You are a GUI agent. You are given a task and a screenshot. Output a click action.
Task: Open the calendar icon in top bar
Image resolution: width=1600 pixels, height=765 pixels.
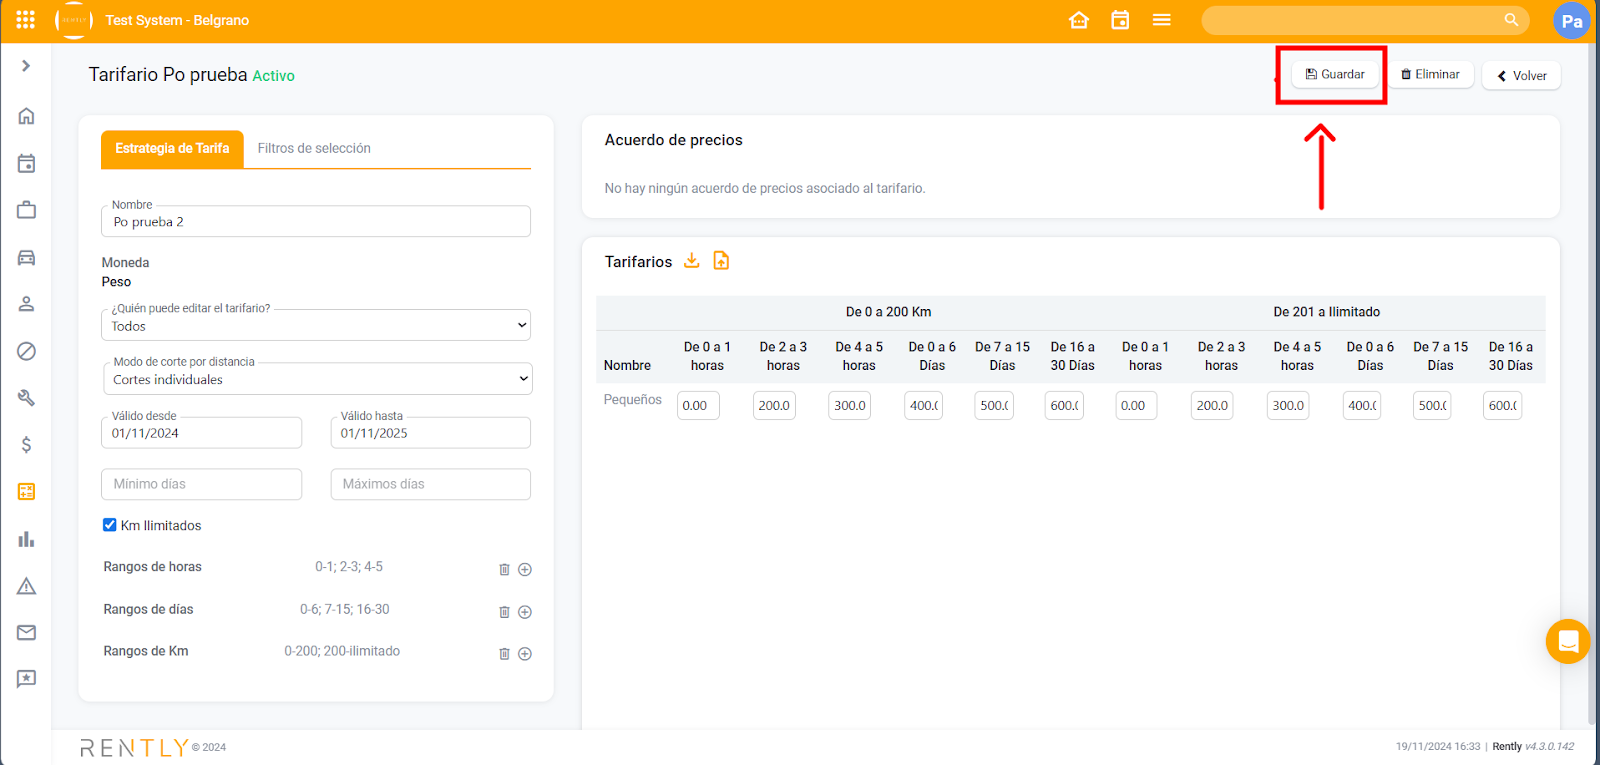click(x=1120, y=20)
